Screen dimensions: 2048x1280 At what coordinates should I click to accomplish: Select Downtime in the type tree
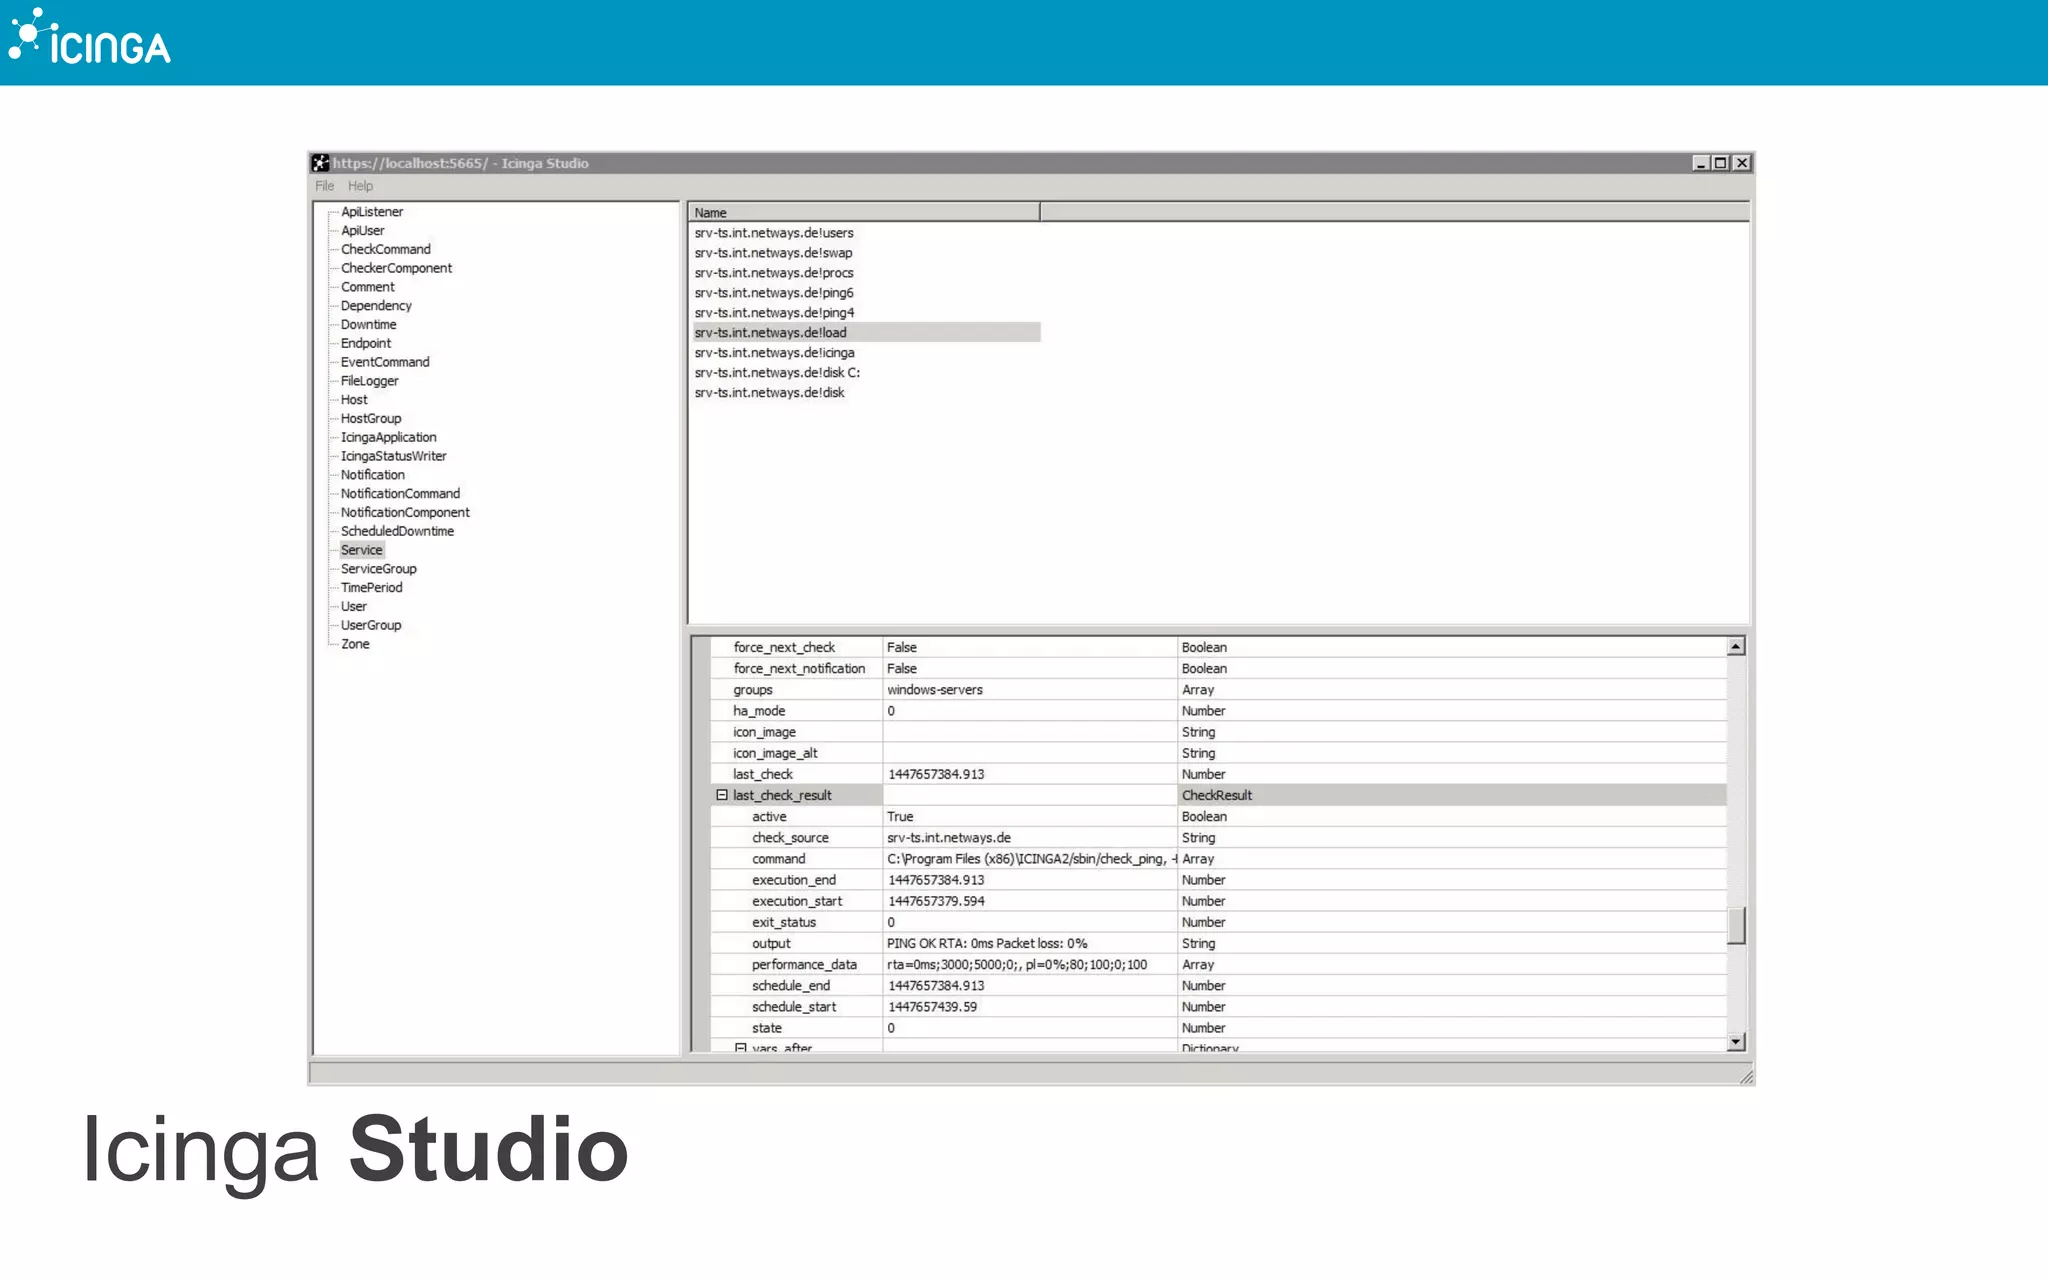click(368, 325)
